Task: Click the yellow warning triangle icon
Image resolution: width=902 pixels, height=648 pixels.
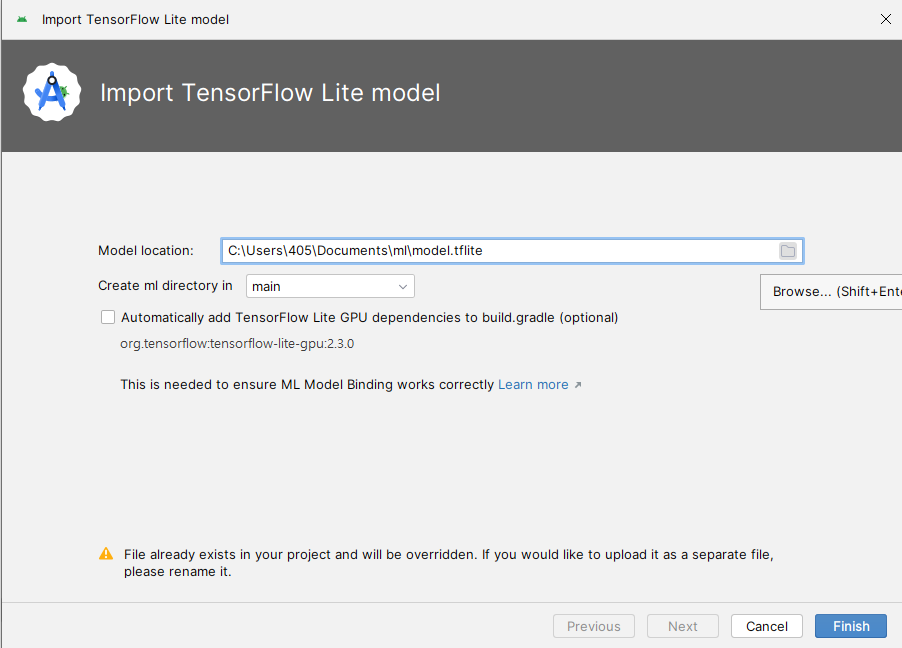Action: point(106,554)
